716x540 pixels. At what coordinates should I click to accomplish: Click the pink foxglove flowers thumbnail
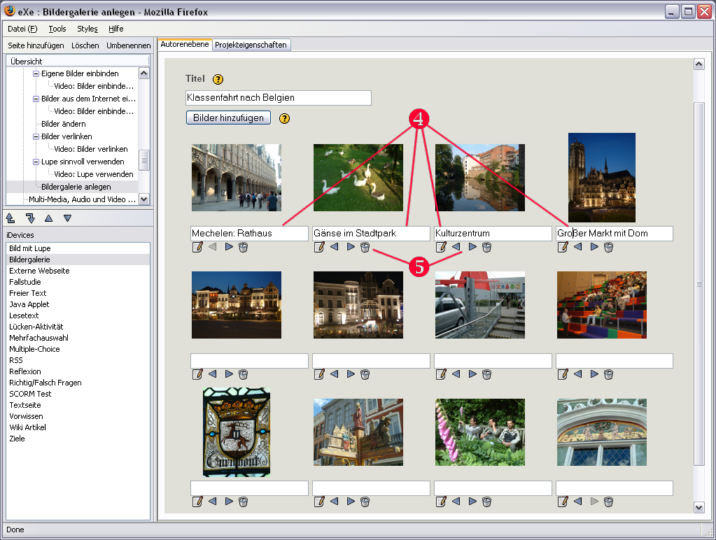click(480, 432)
